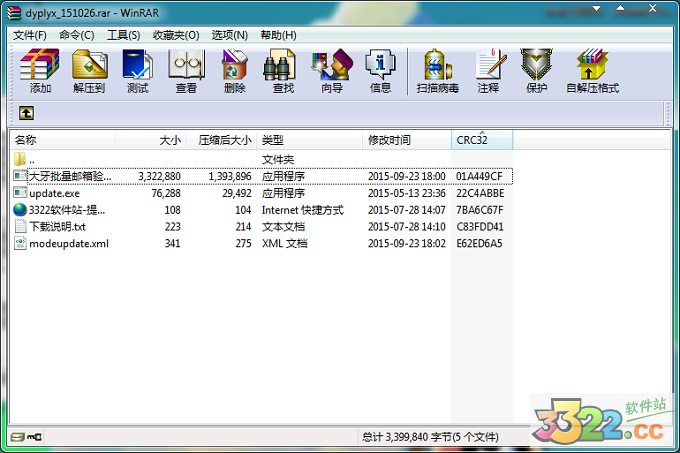Click status bar total 总计 3,399,840 字节
This screenshot has height=453, width=680.
(430, 437)
